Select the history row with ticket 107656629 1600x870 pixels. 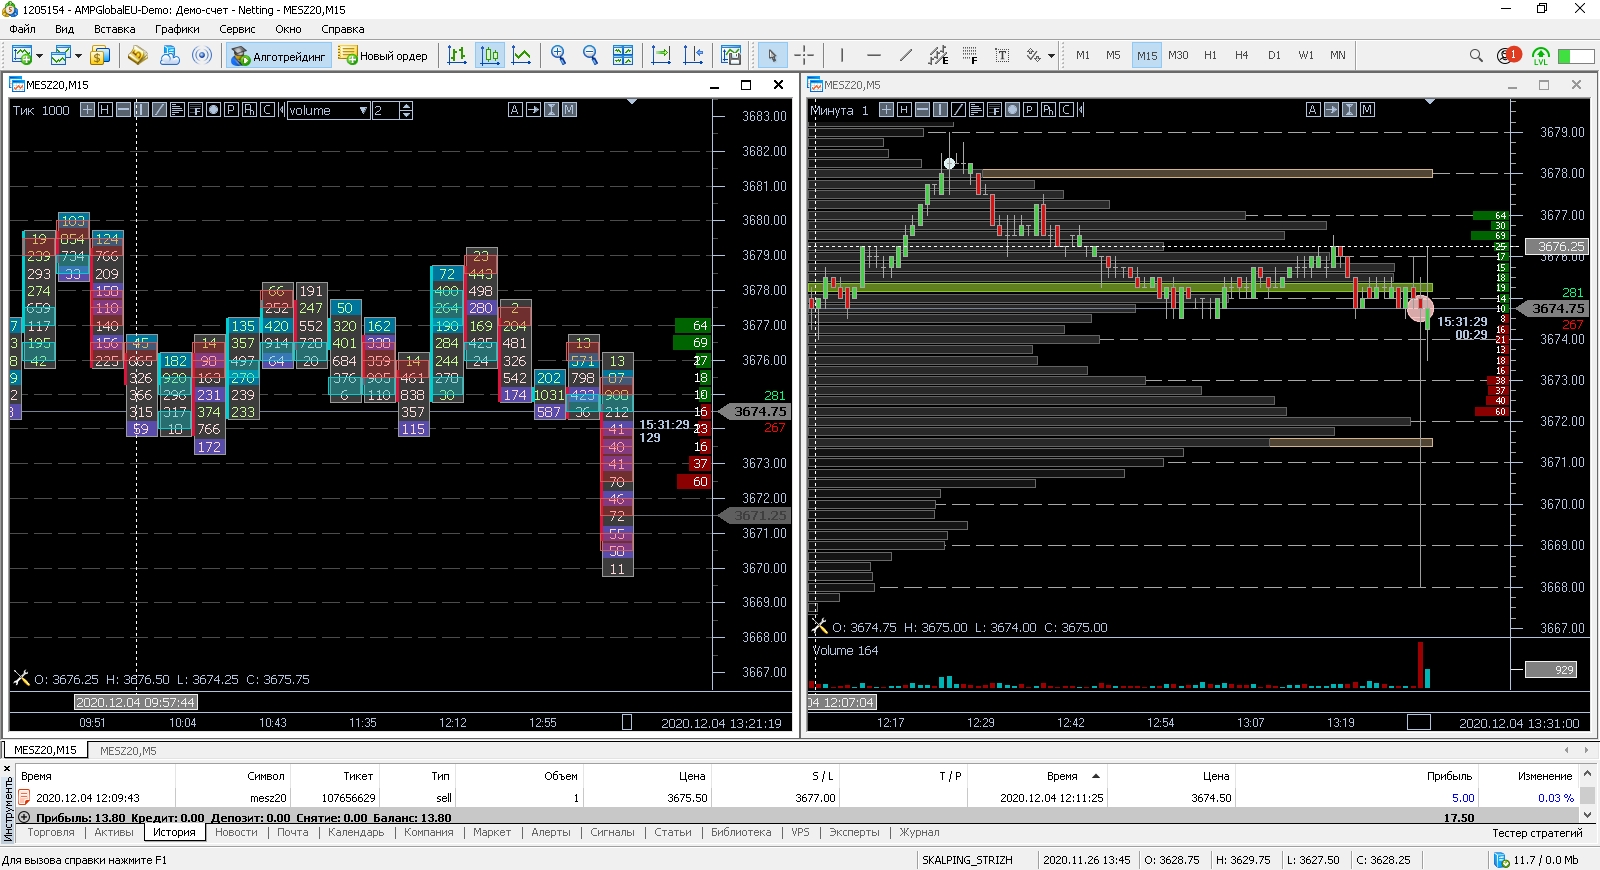pyautogui.click(x=796, y=798)
